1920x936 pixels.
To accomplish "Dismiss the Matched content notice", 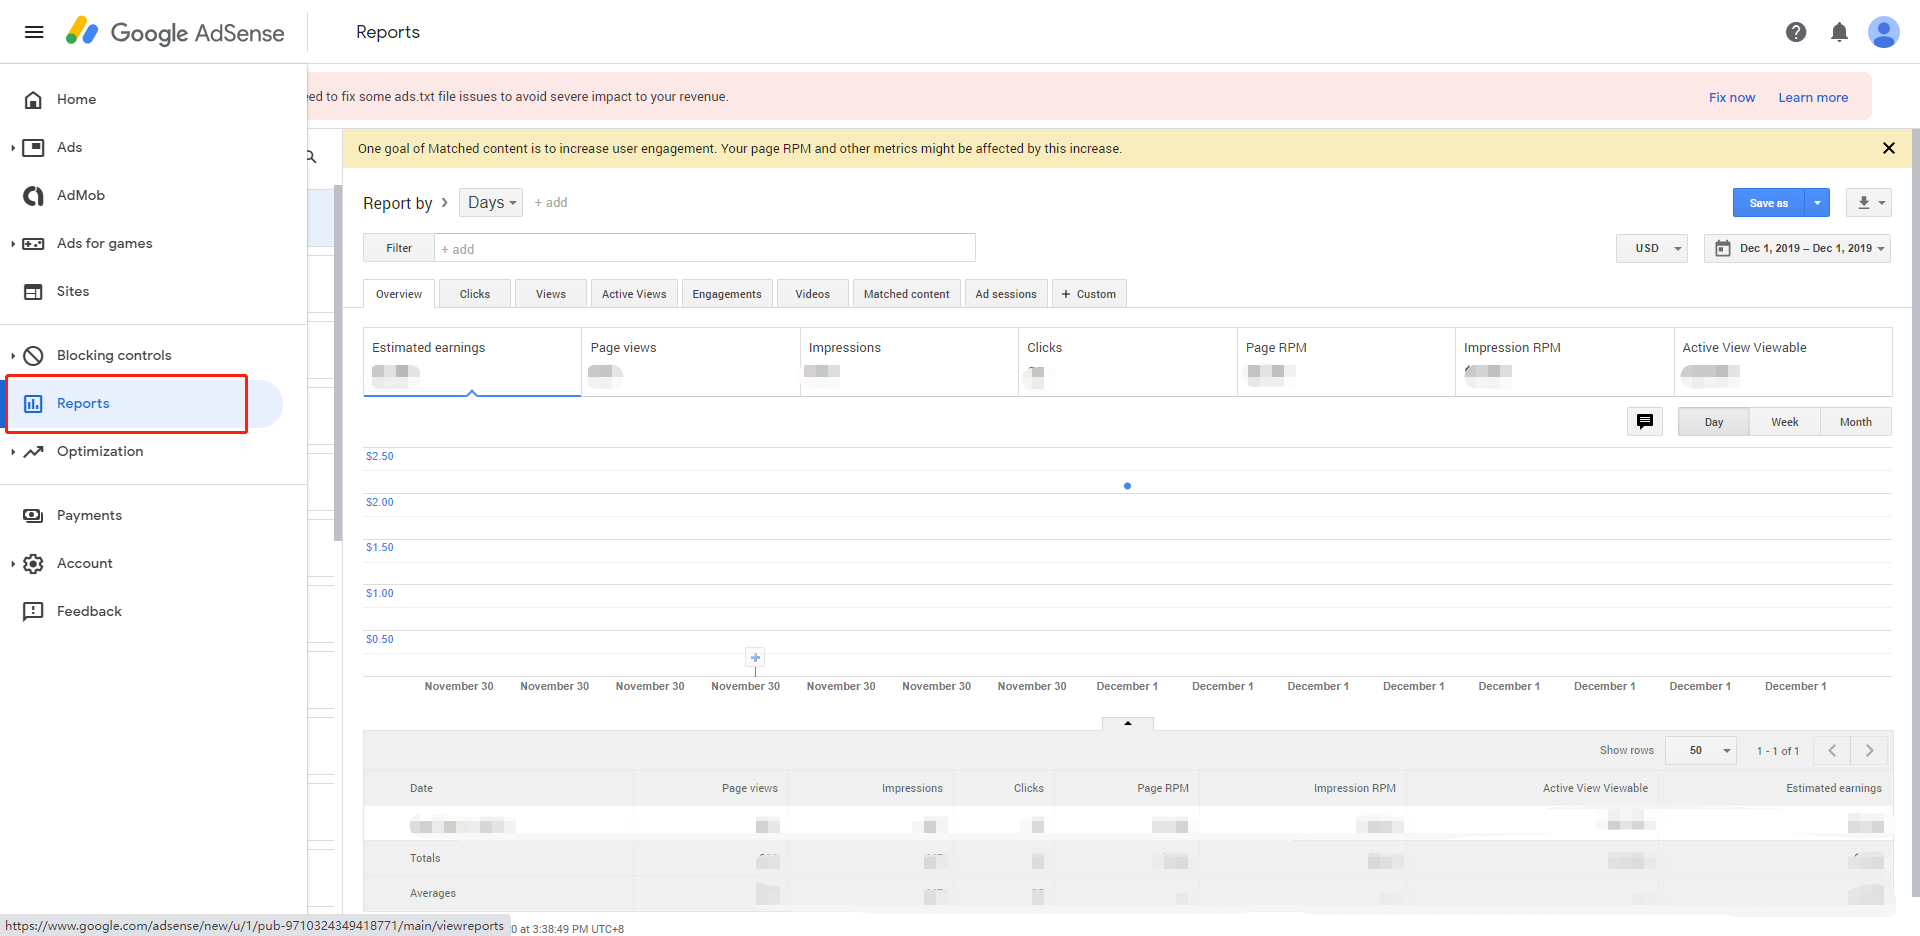I will click(x=1888, y=148).
